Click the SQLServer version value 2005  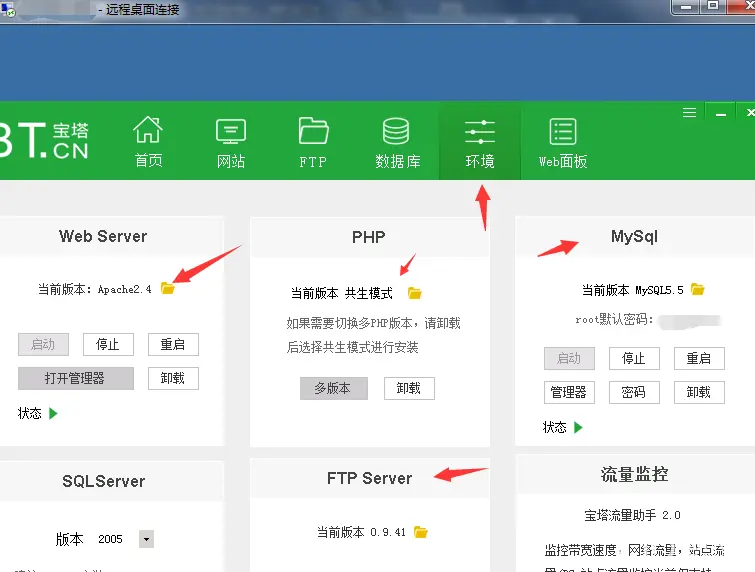(110, 539)
